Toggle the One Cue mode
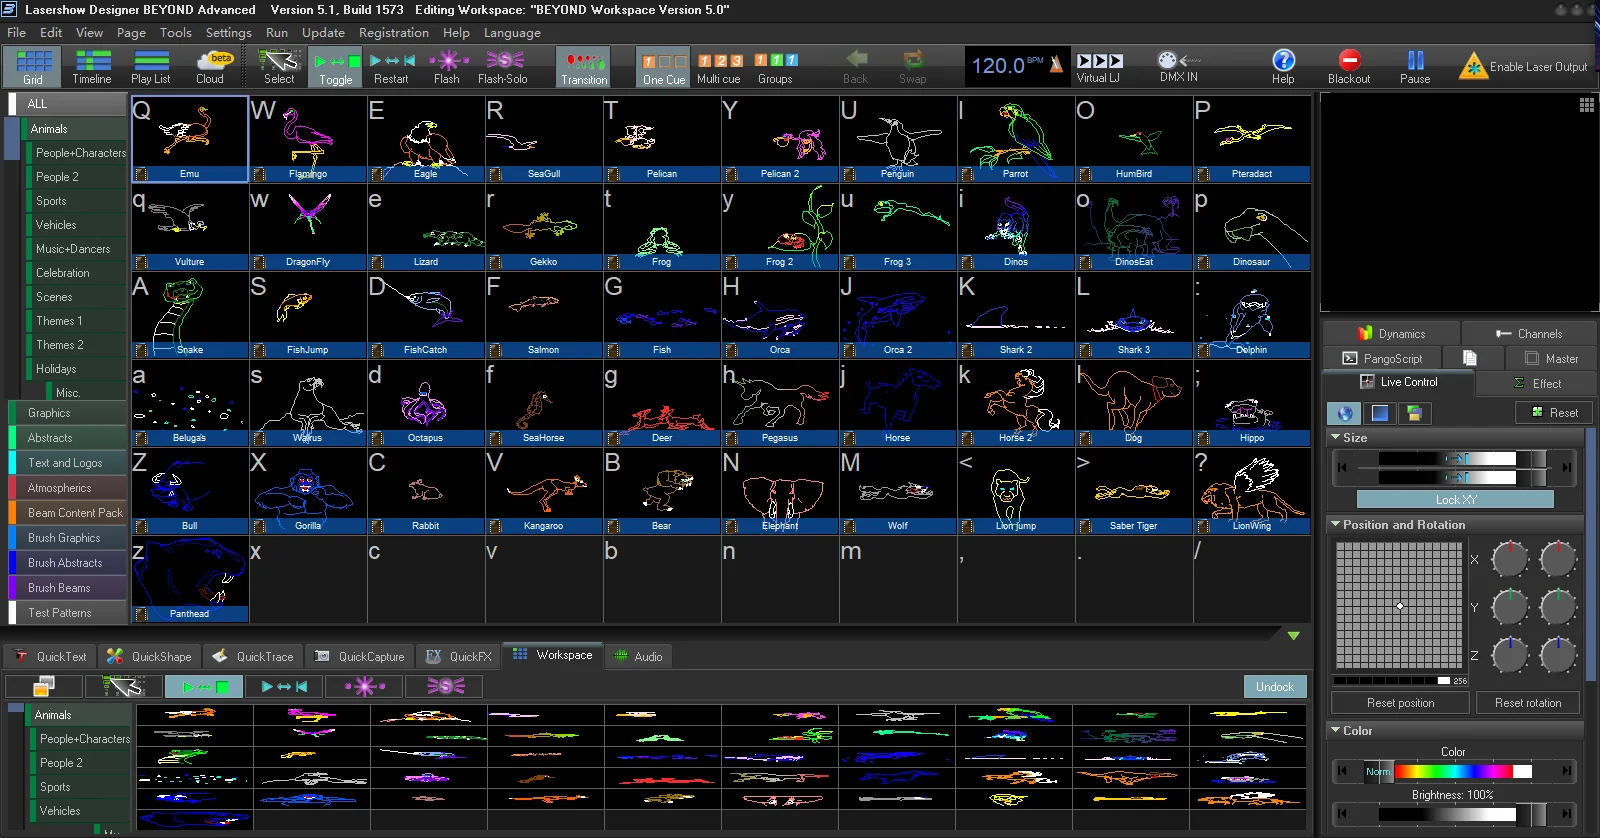This screenshot has width=1600, height=838. [x=664, y=67]
